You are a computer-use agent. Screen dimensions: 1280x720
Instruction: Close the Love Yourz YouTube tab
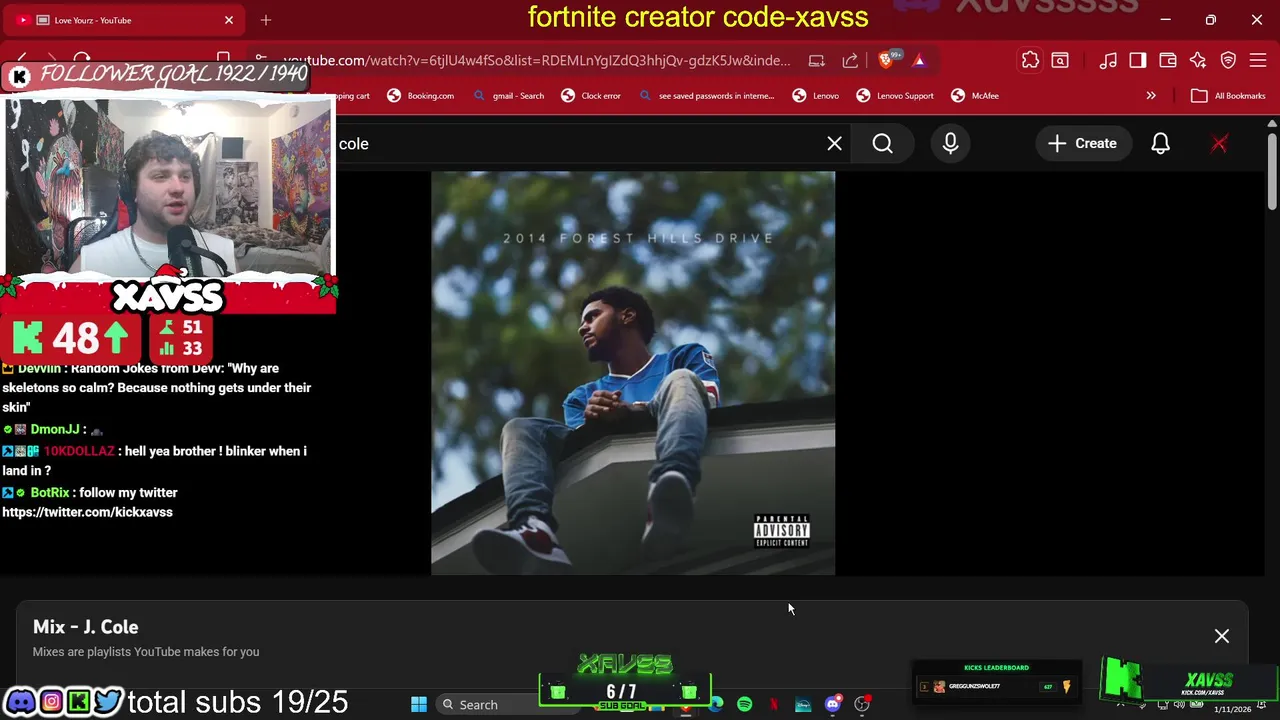[229, 20]
